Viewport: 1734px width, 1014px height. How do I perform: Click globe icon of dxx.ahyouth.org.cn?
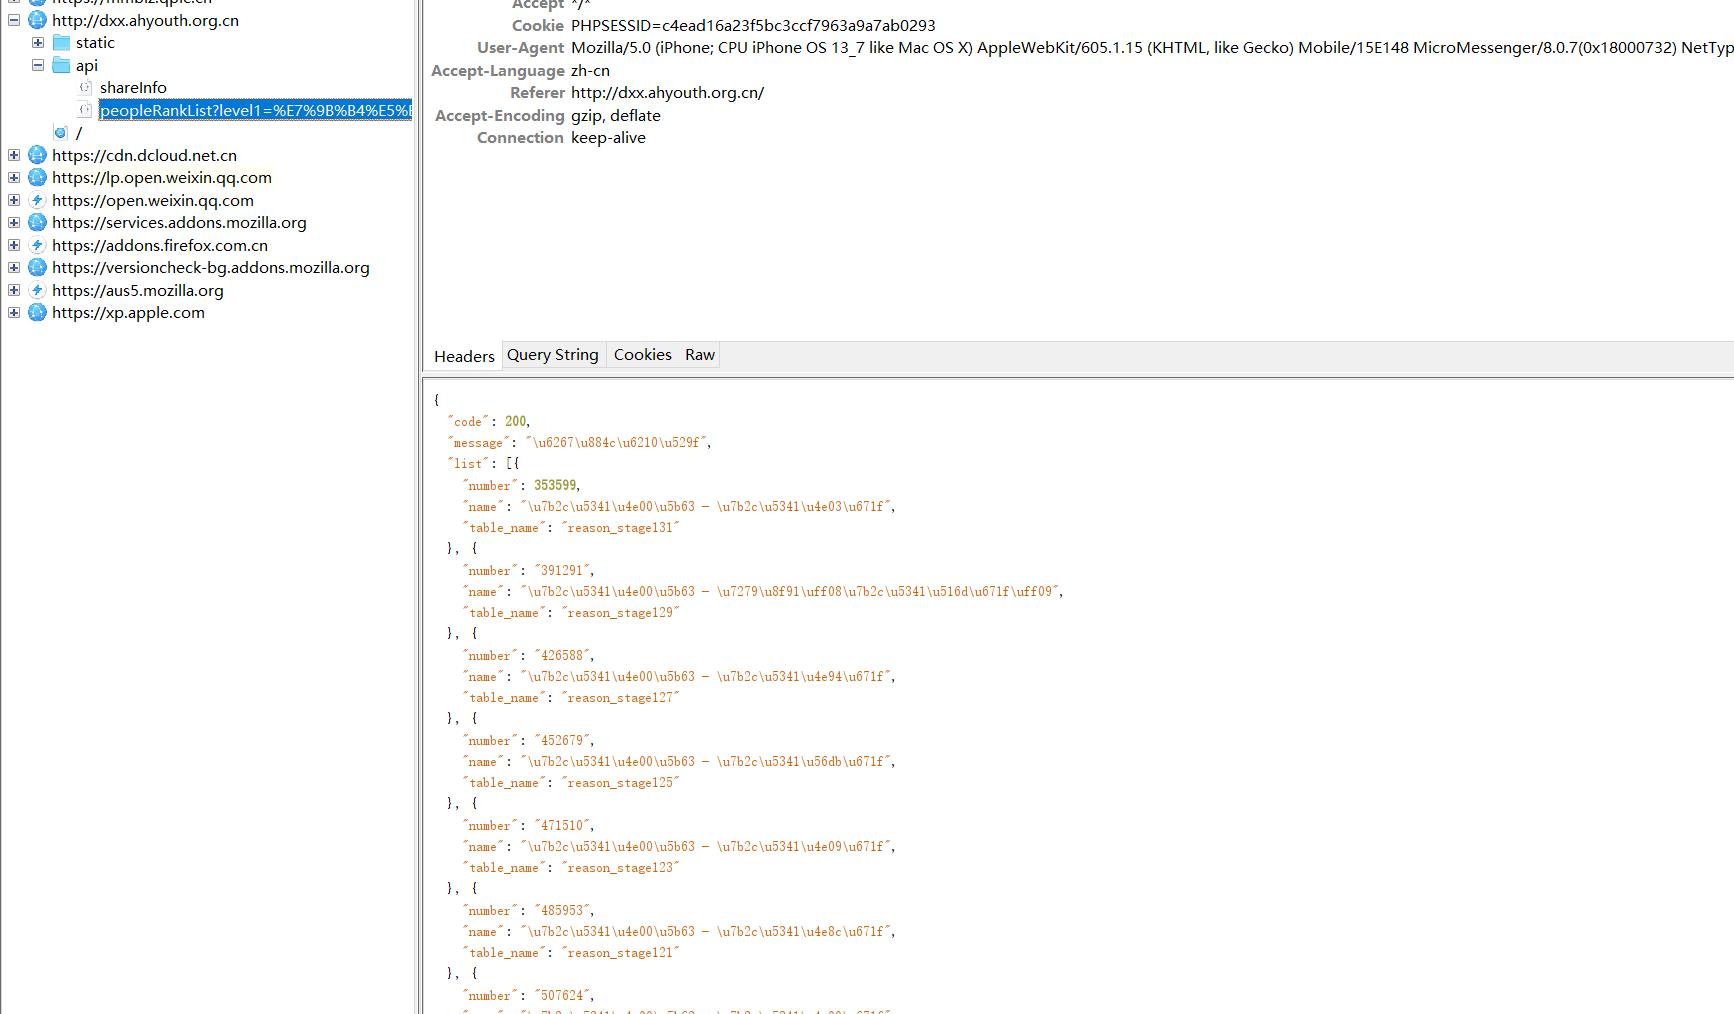point(37,20)
